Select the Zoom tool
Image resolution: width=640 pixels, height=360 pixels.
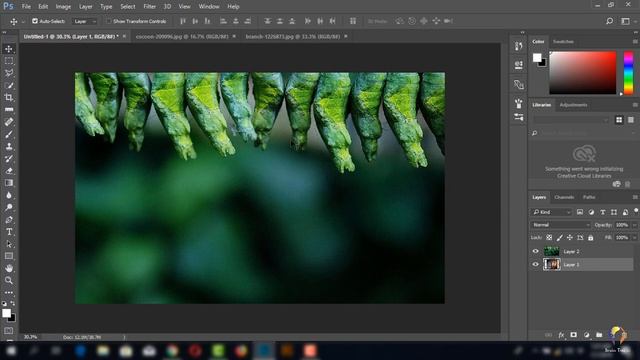pyautogui.click(x=9, y=280)
